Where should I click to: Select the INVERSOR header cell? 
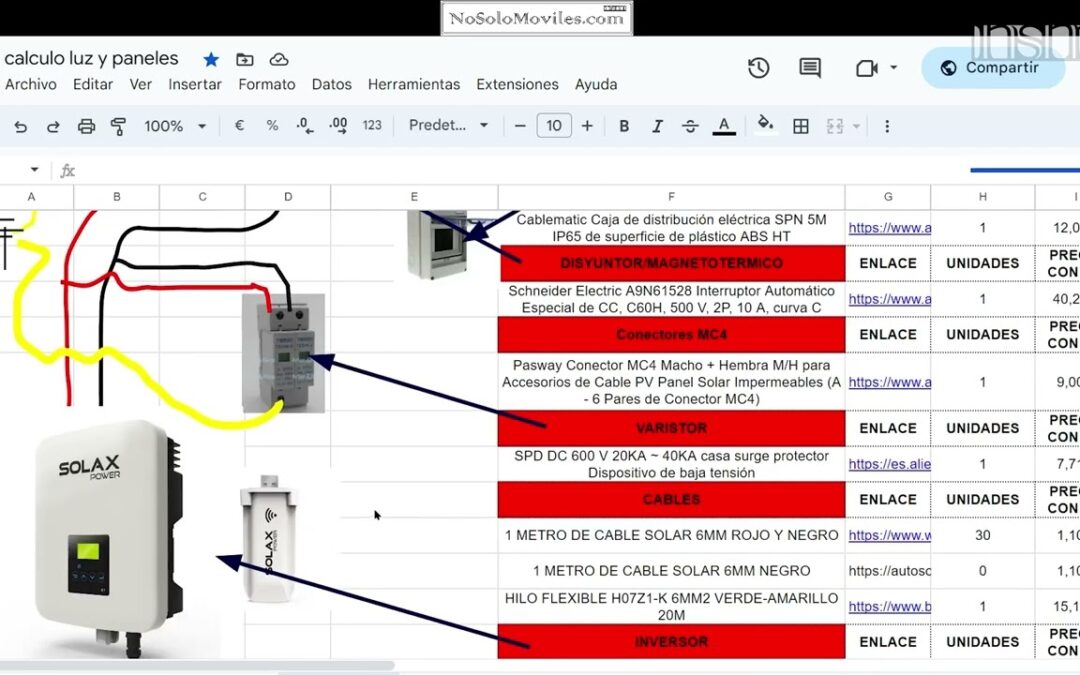coord(672,642)
